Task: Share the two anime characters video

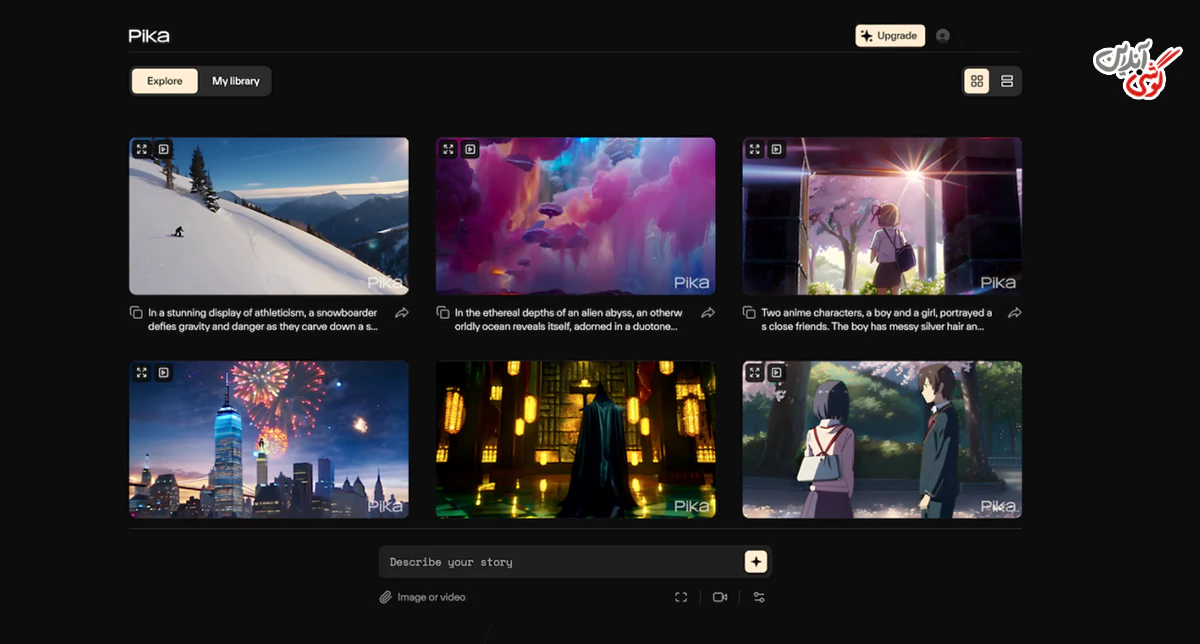Action: [x=1014, y=313]
